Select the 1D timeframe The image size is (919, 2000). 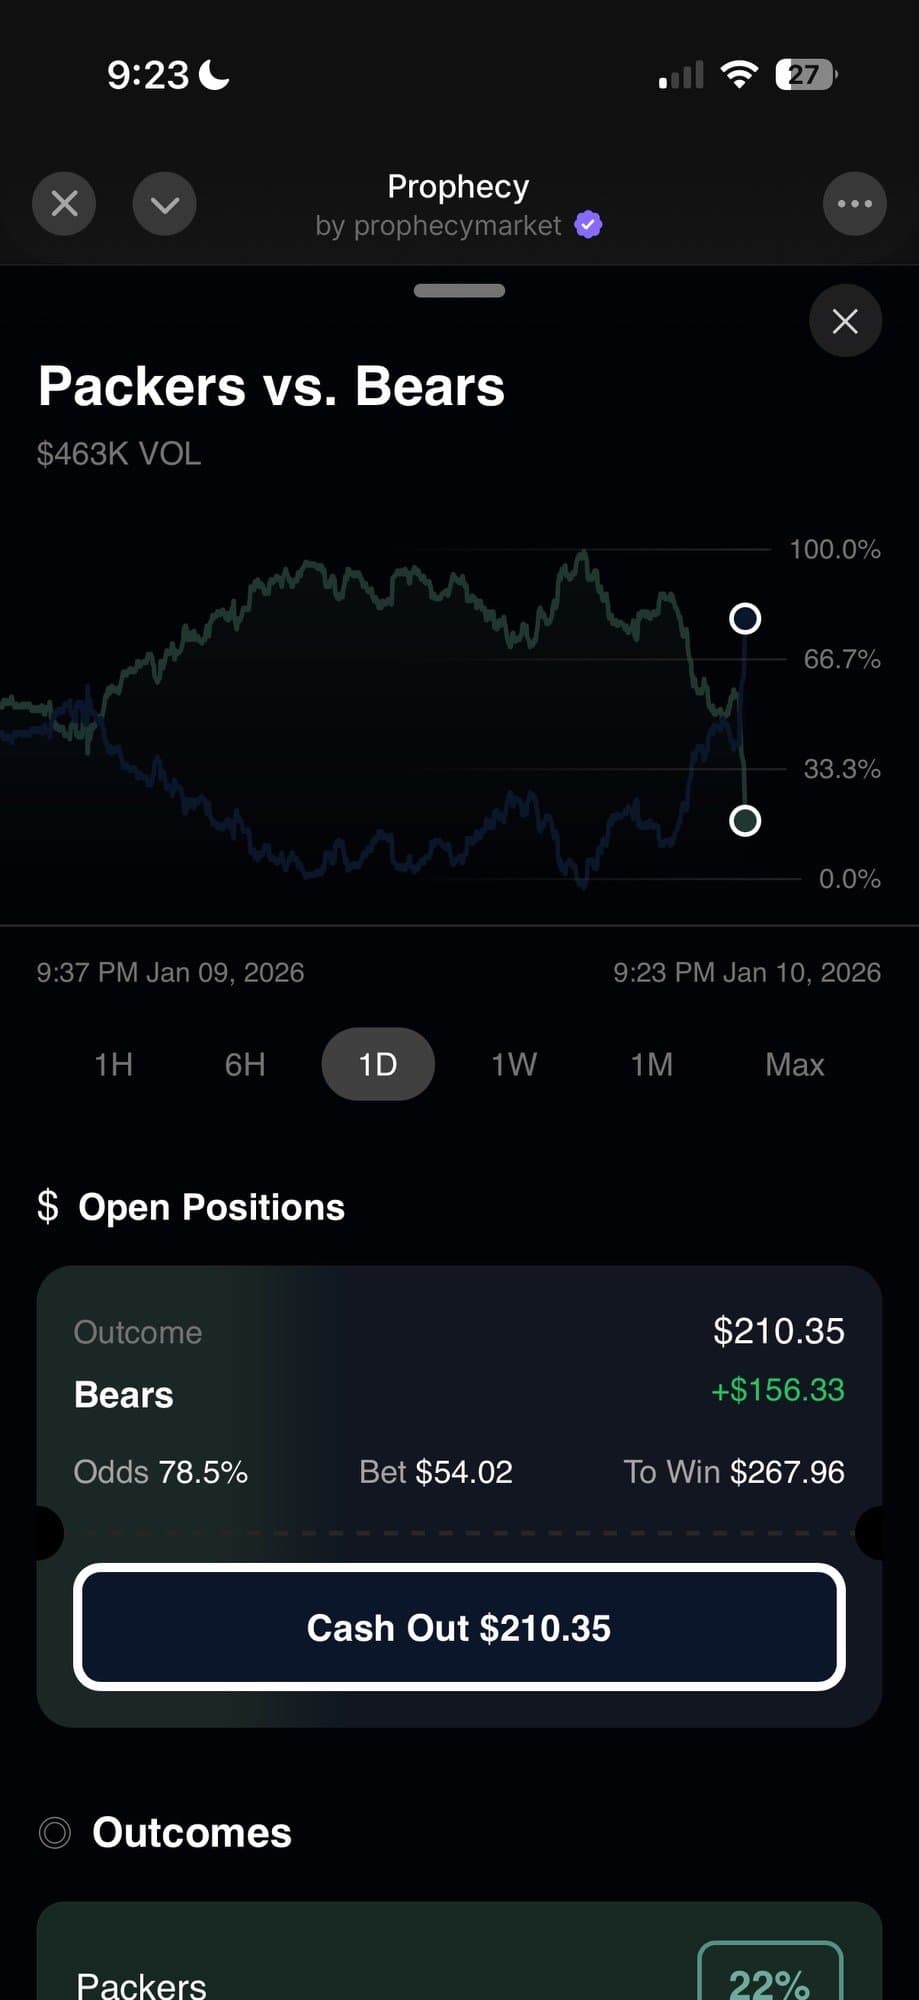[x=378, y=1064]
